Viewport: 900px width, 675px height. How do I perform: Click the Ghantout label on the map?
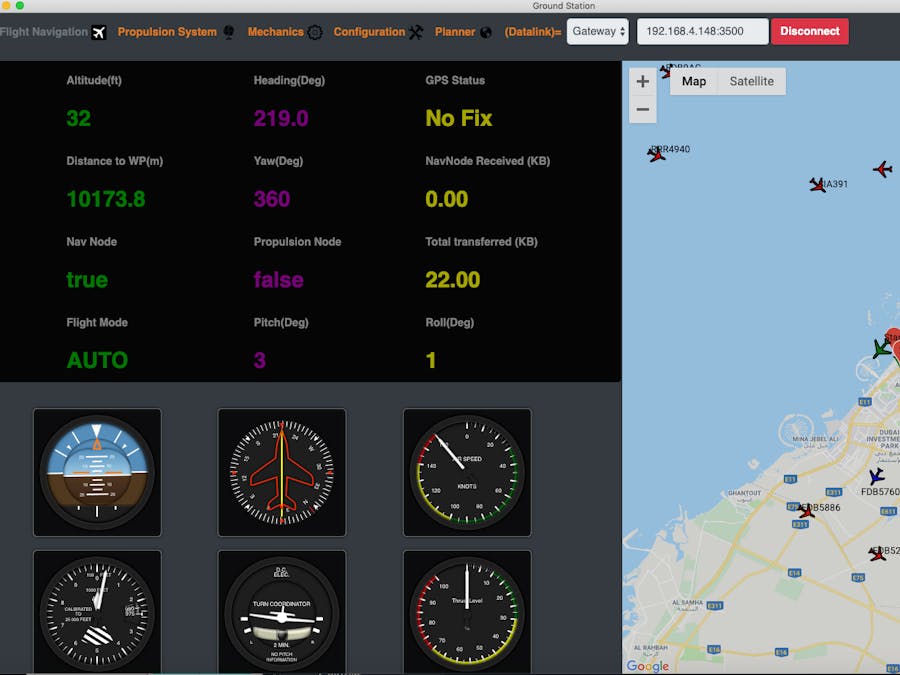click(744, 496)
